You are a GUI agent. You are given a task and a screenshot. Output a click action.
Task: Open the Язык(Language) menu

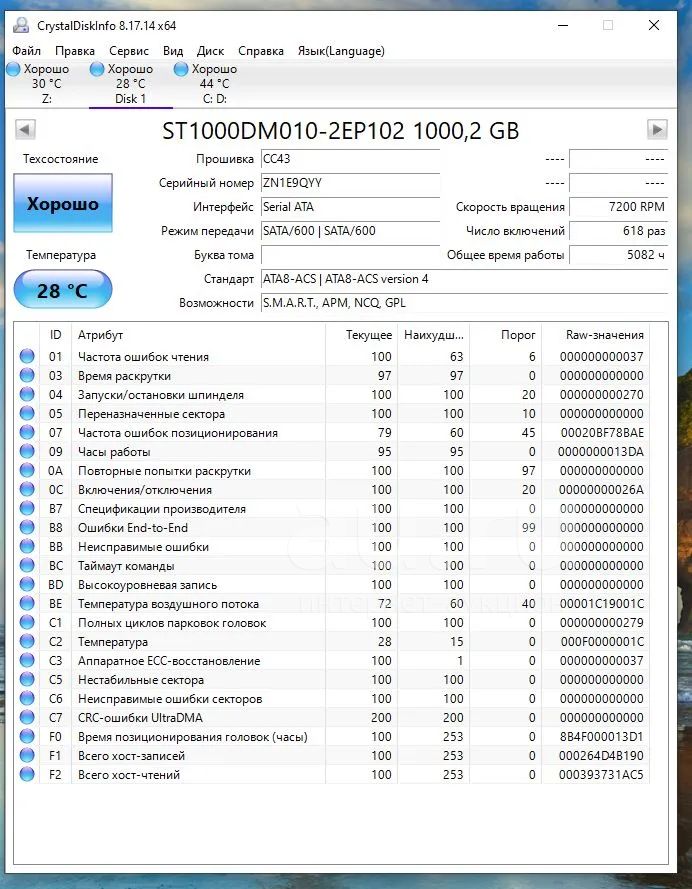[x=341, y=51]
